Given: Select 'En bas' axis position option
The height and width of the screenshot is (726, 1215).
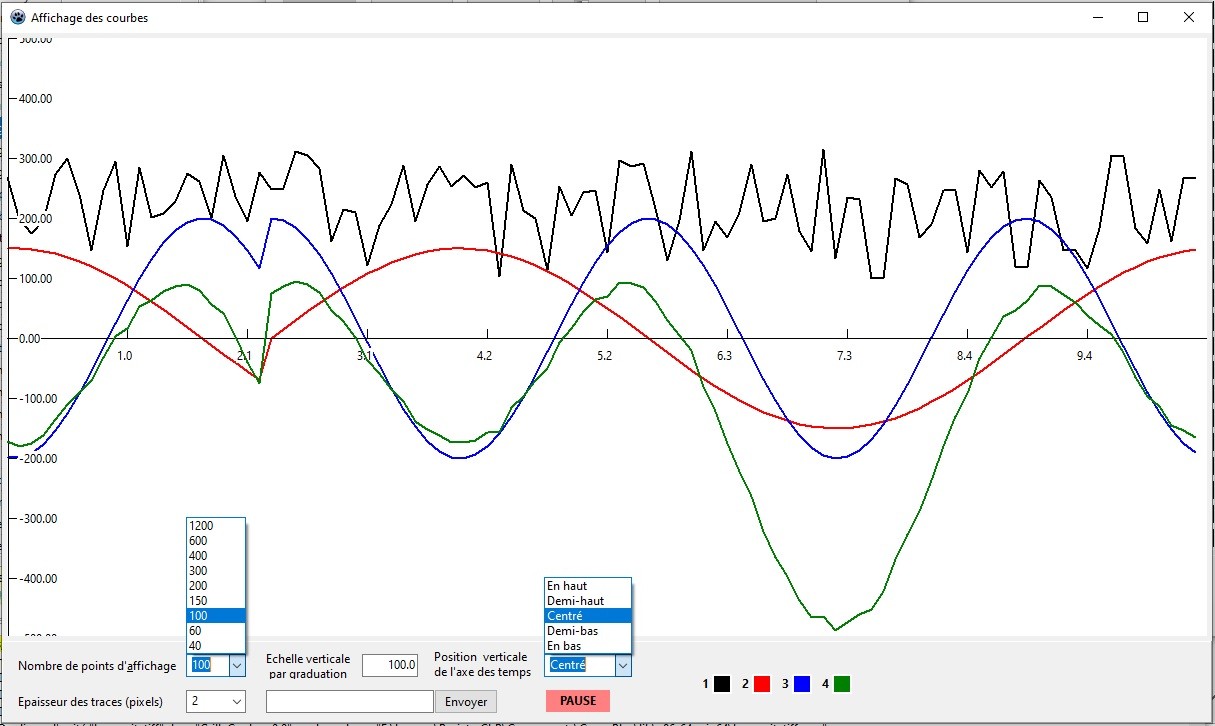Looking at the screenshot, I should [x=588, y=646].
